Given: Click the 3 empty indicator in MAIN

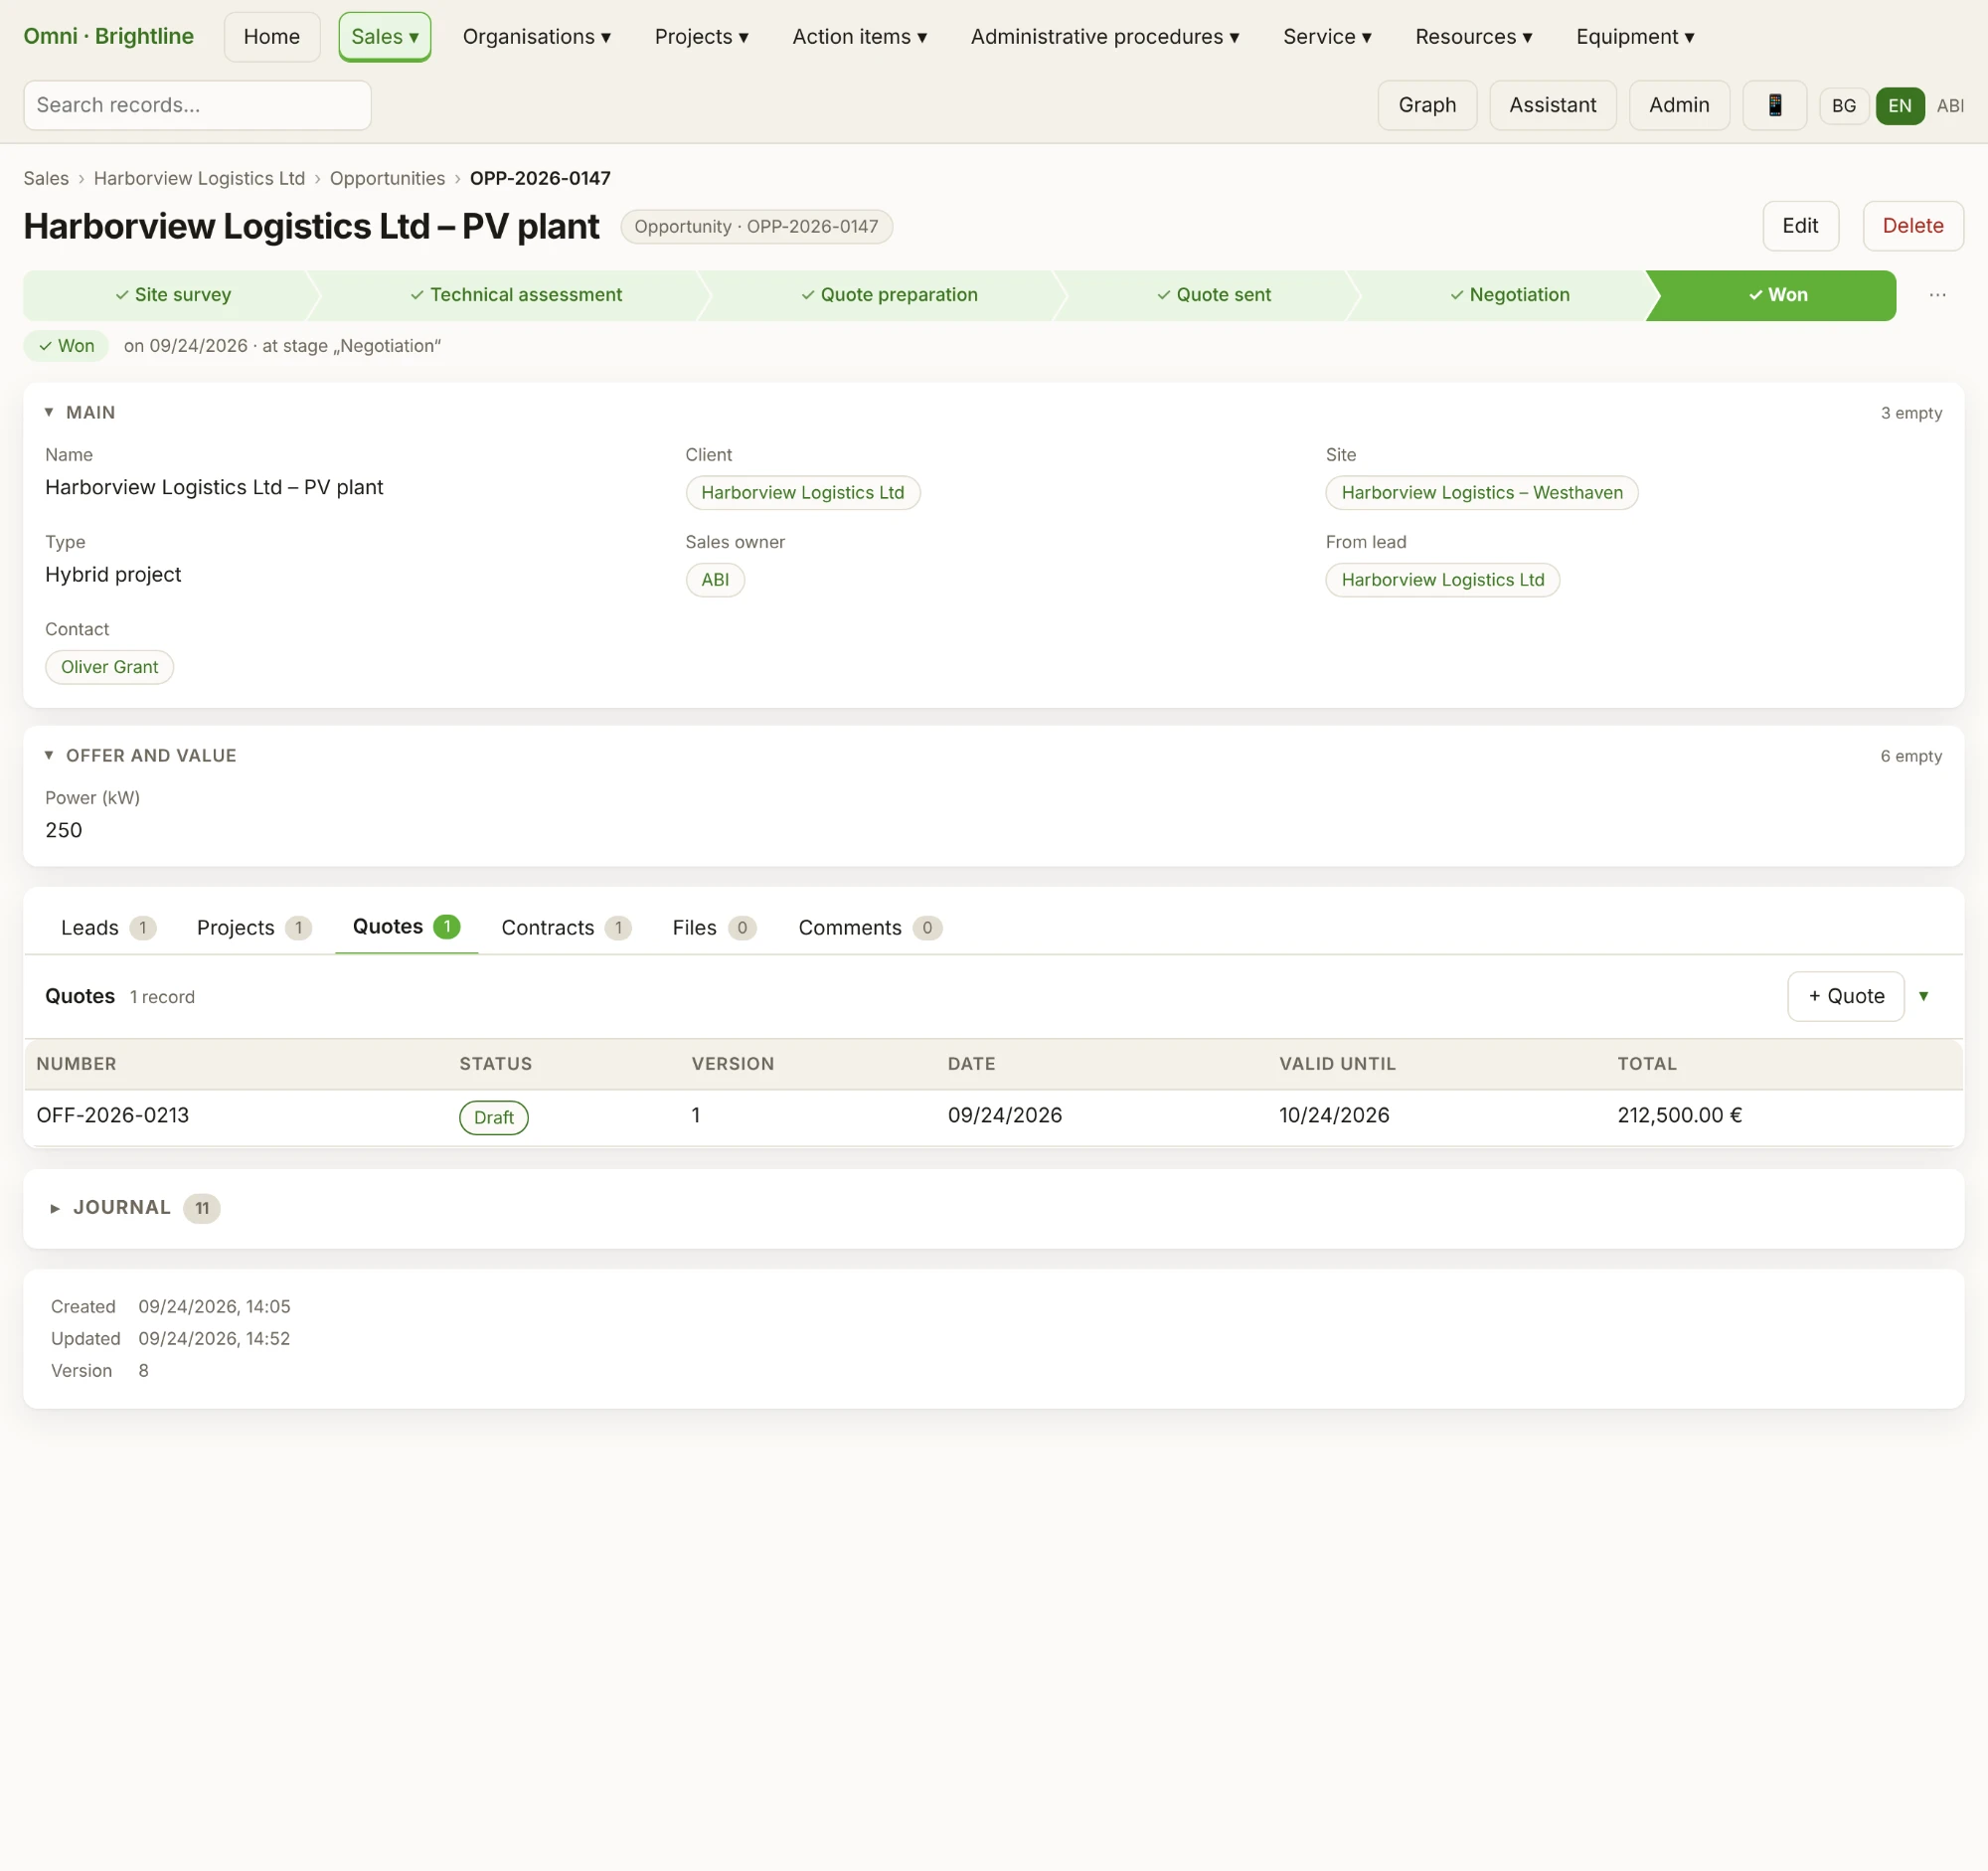Looking at the screenshot, I should [1911, 413].
